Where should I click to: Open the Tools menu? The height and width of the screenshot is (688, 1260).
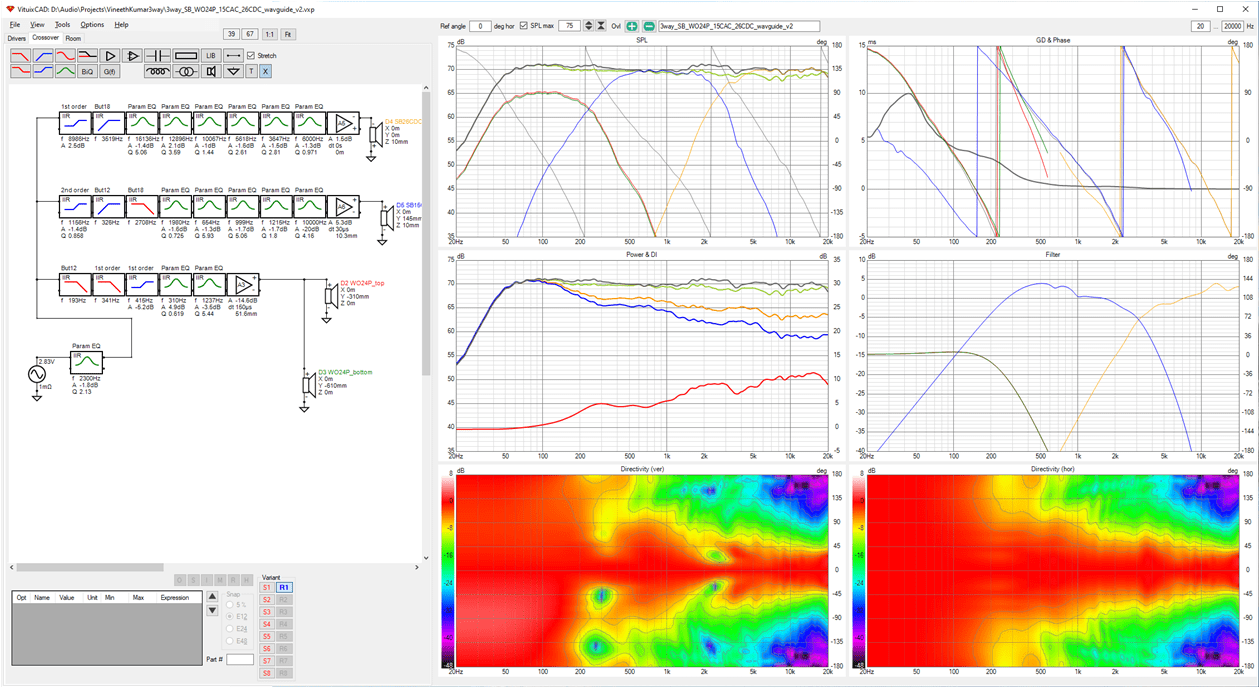tap(62, 24)
